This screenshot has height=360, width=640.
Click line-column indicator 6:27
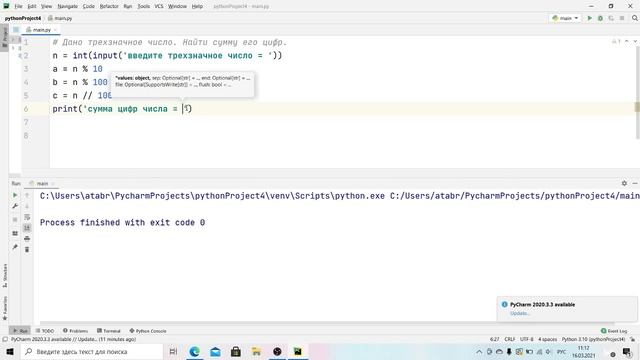tap(494, 339)
